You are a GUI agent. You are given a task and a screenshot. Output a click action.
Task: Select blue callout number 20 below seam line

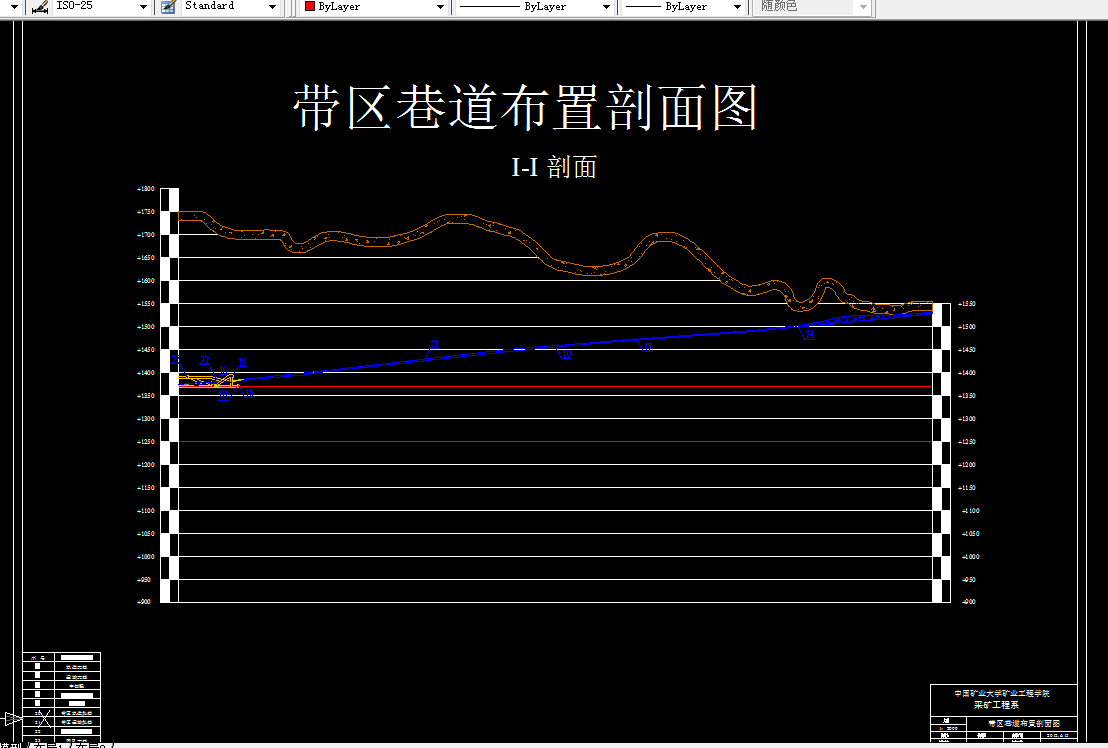click(x=566, y=355)
